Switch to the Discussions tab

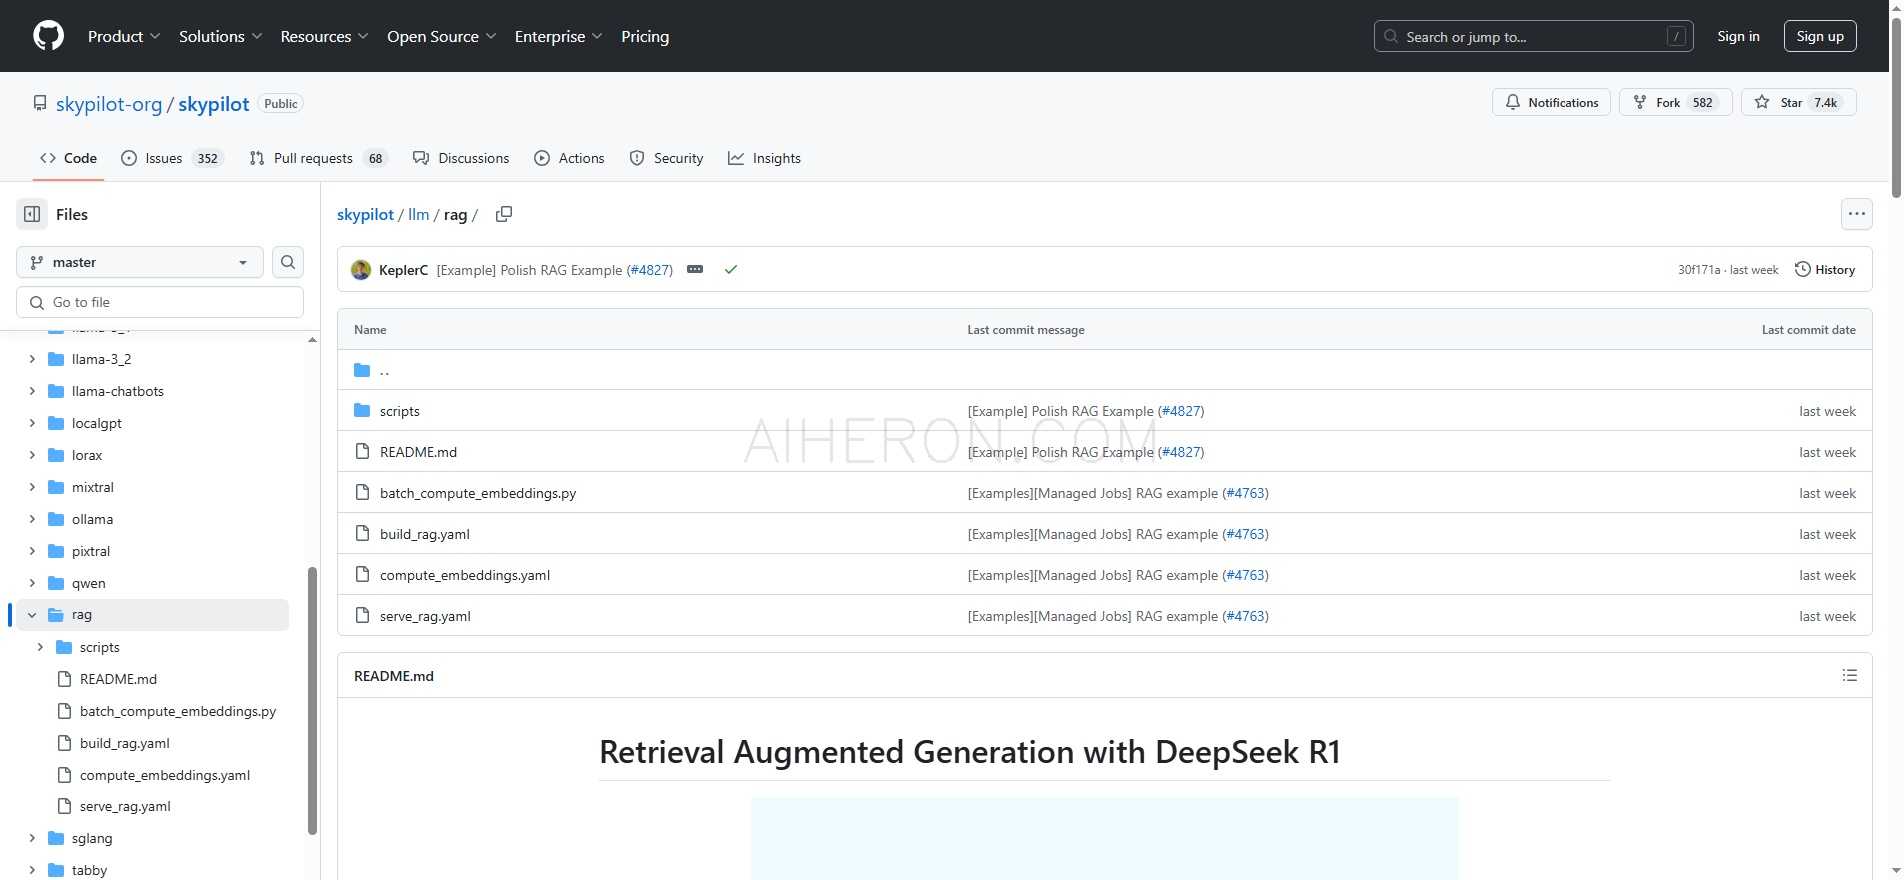point(461,158)
